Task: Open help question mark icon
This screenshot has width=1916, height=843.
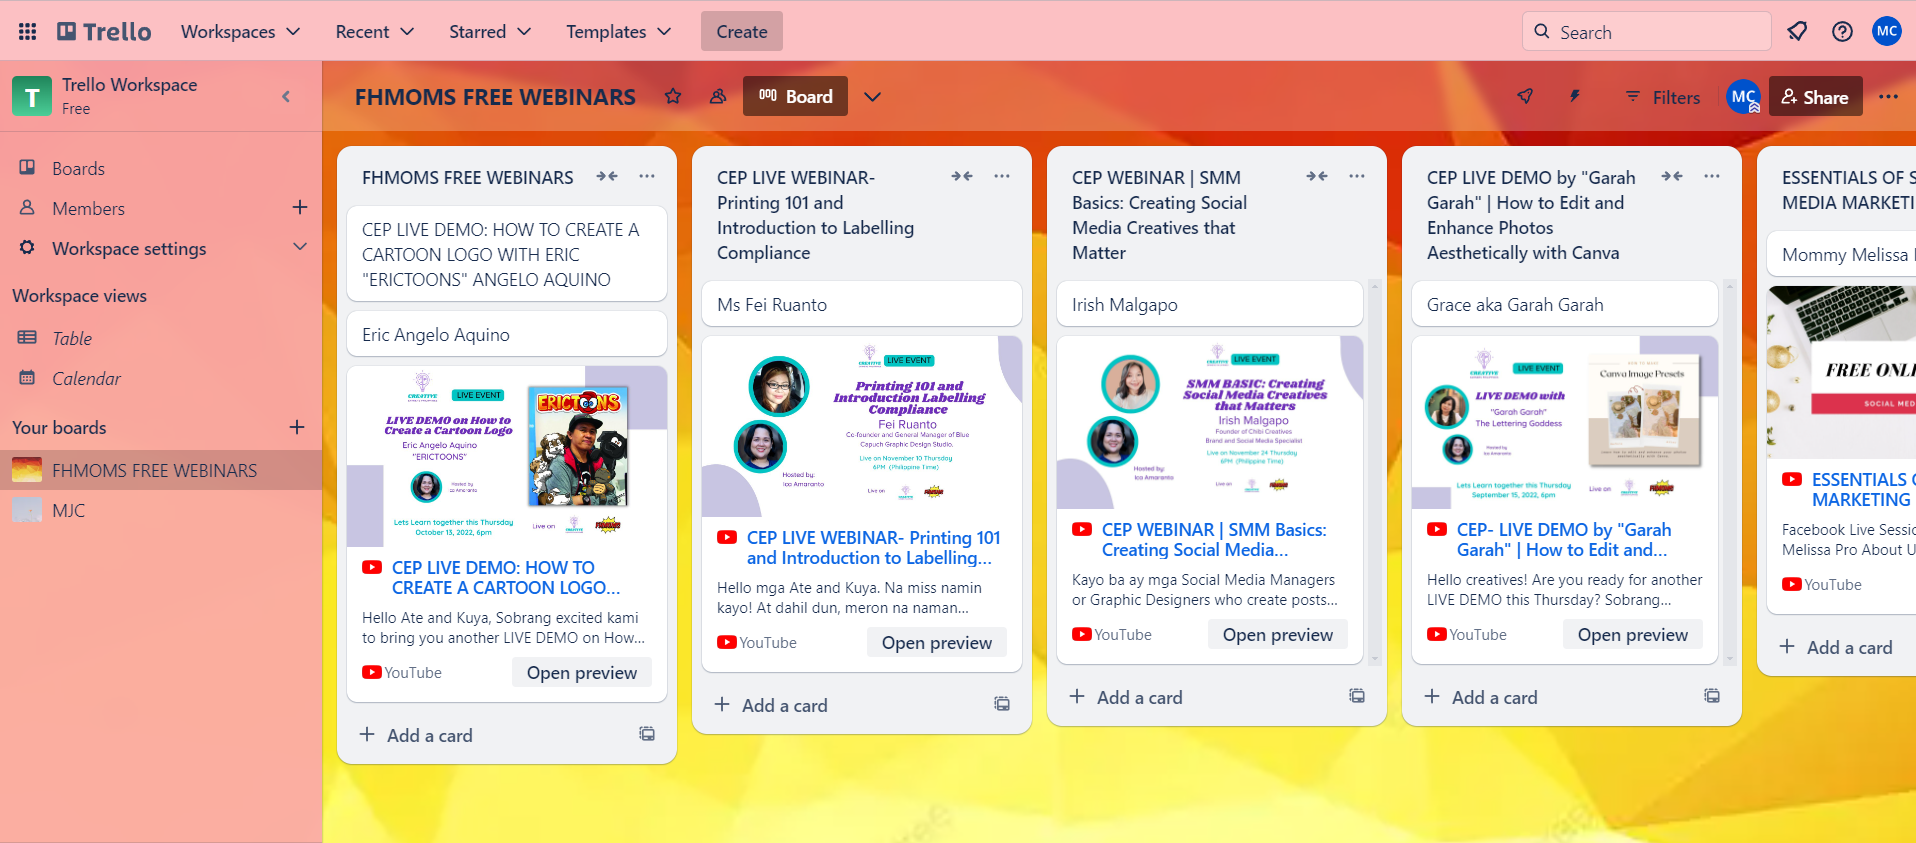Action: (x=1842, y=32)
